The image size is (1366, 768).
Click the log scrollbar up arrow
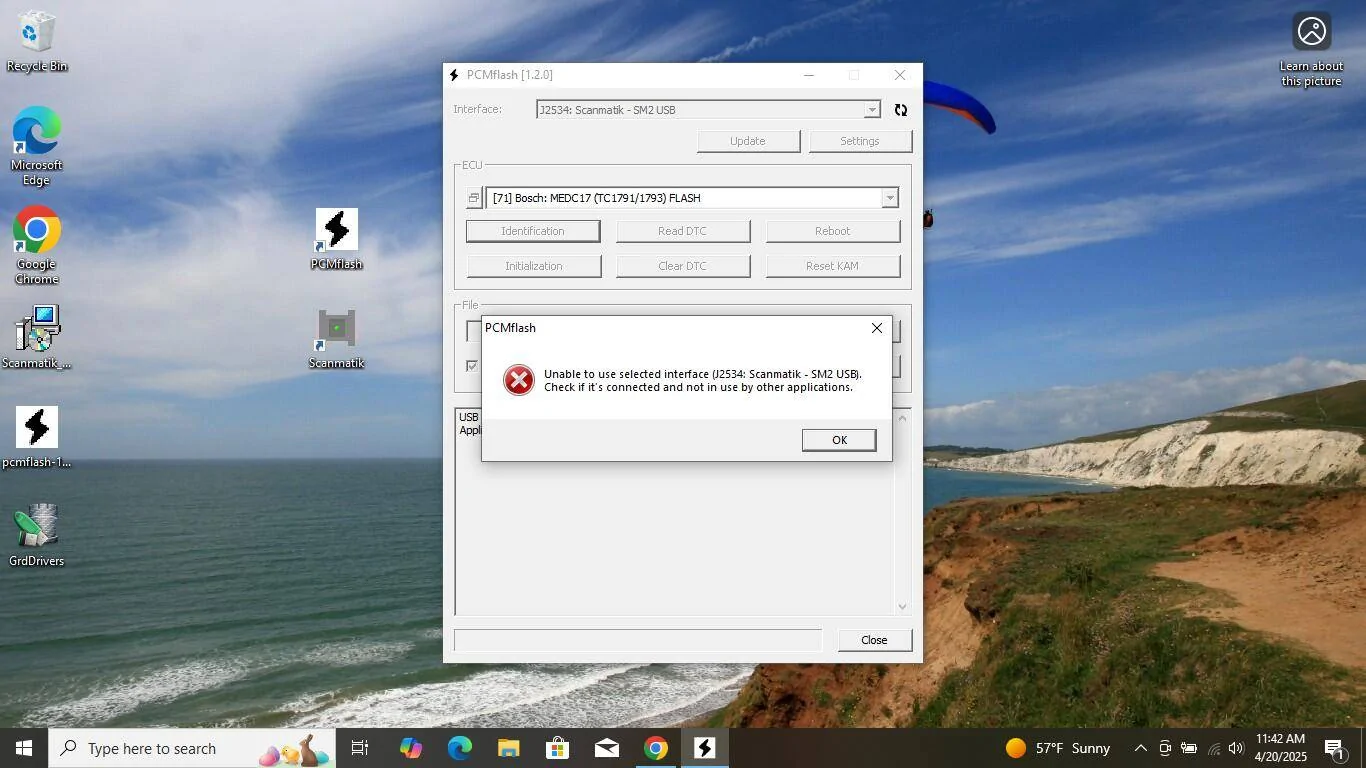[x=902, y=417]
